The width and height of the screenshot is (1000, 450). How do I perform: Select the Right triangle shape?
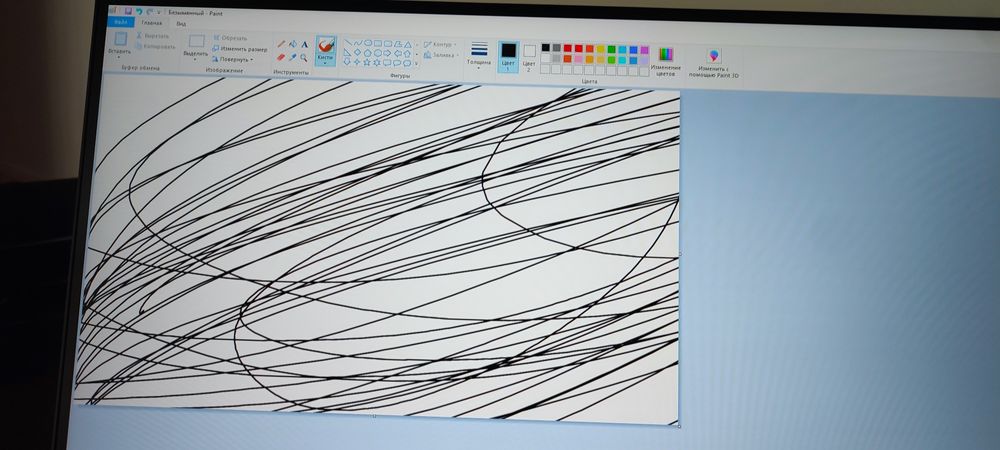click(348, 52)
